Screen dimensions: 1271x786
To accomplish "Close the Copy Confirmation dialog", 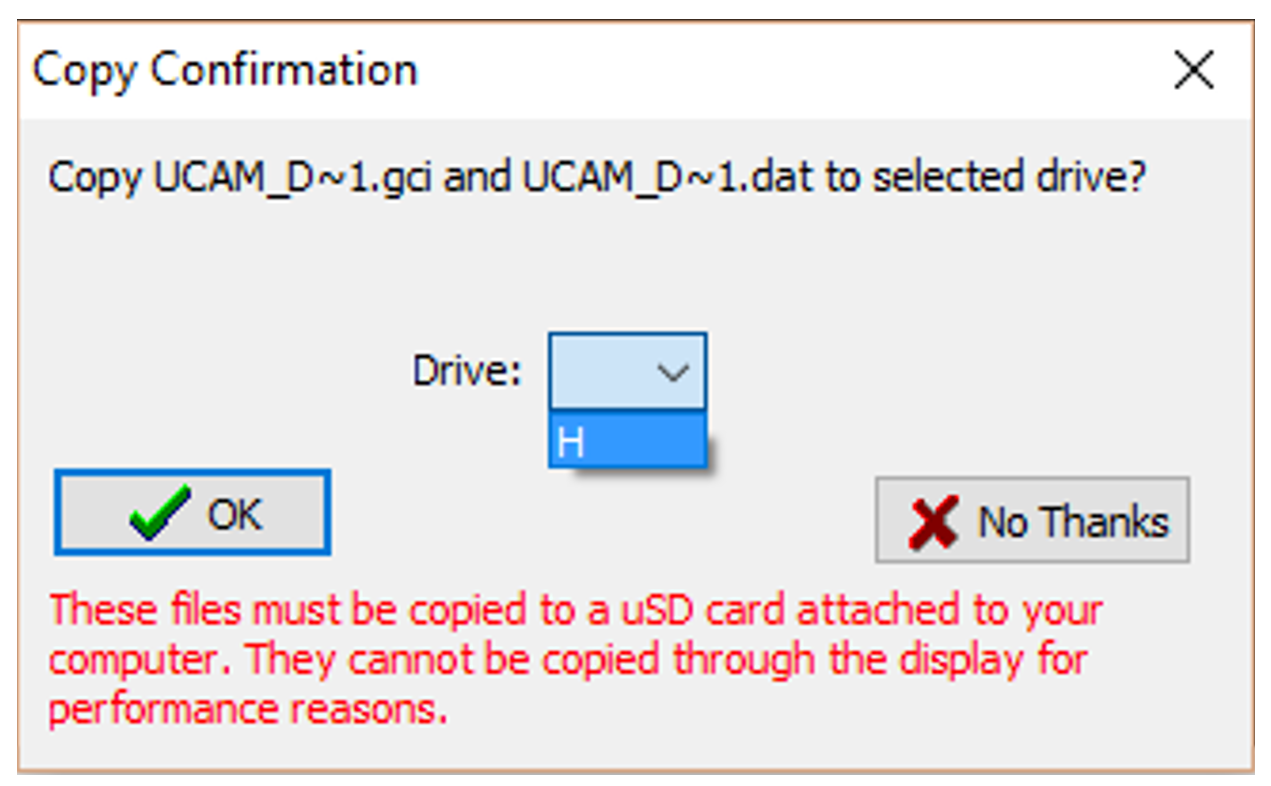I will tap(1193, 71).
